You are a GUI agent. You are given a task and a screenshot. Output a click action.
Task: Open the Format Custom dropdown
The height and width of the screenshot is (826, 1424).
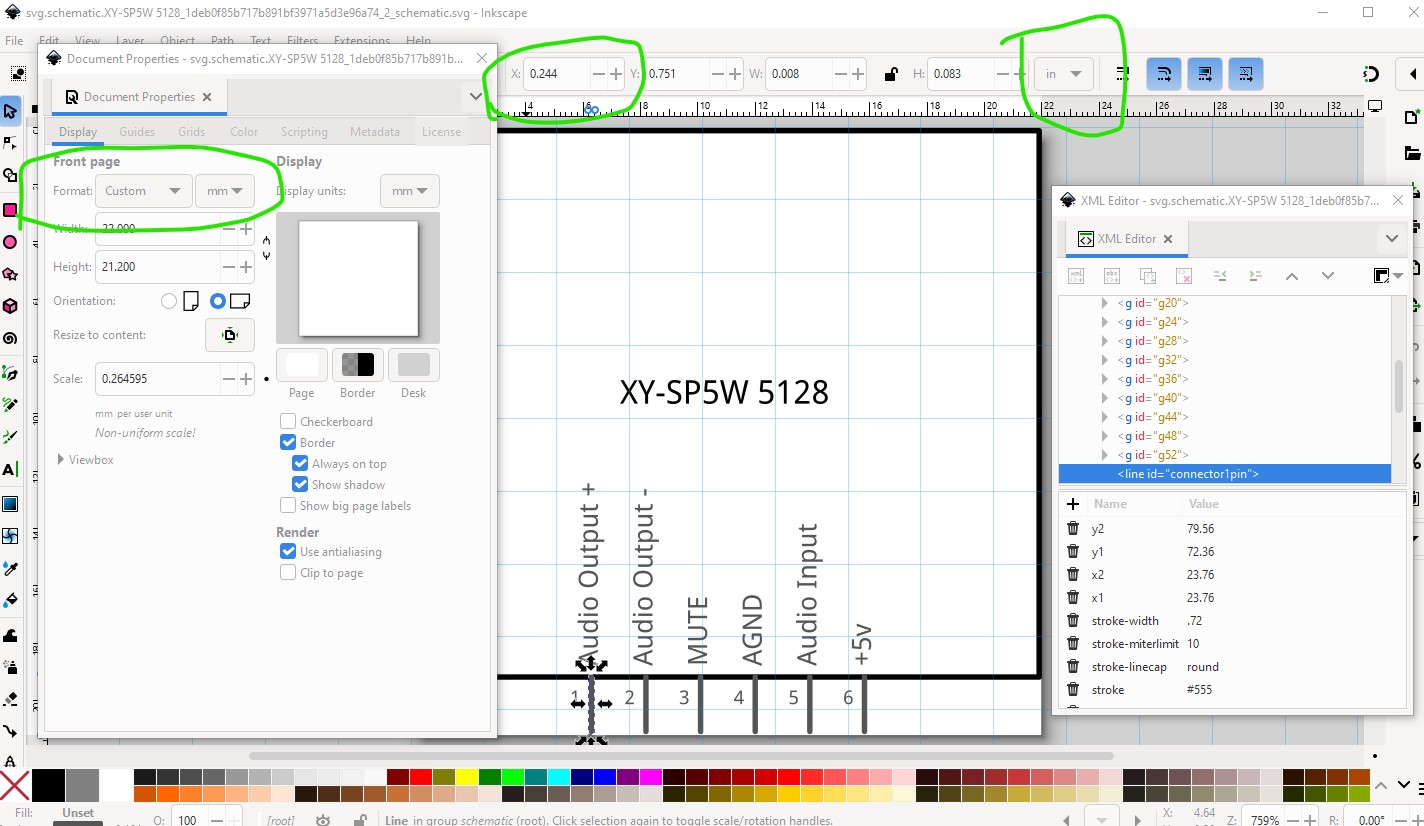(x=143, y=191)
